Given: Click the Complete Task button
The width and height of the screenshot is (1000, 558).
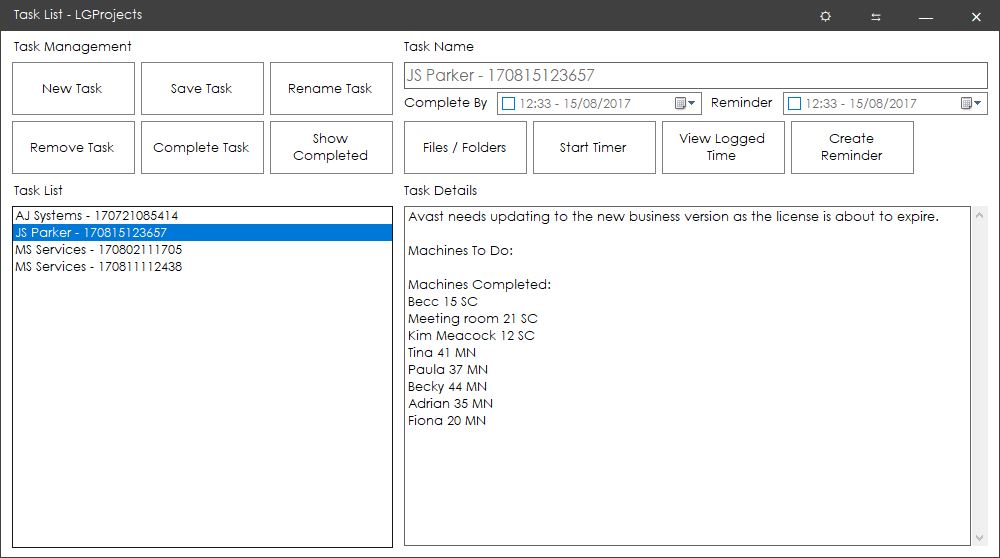Looking at the screenshot, I should (x=202, y=147).
